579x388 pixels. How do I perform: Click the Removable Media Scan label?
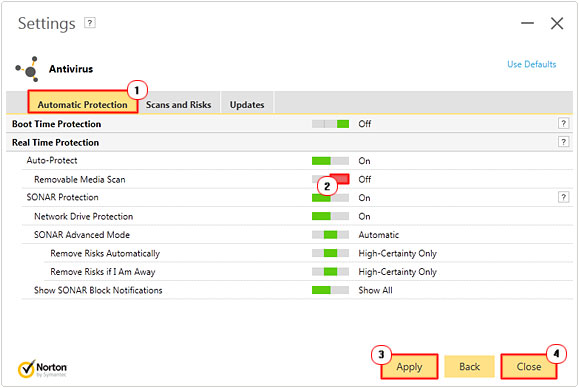pos(80,179)
